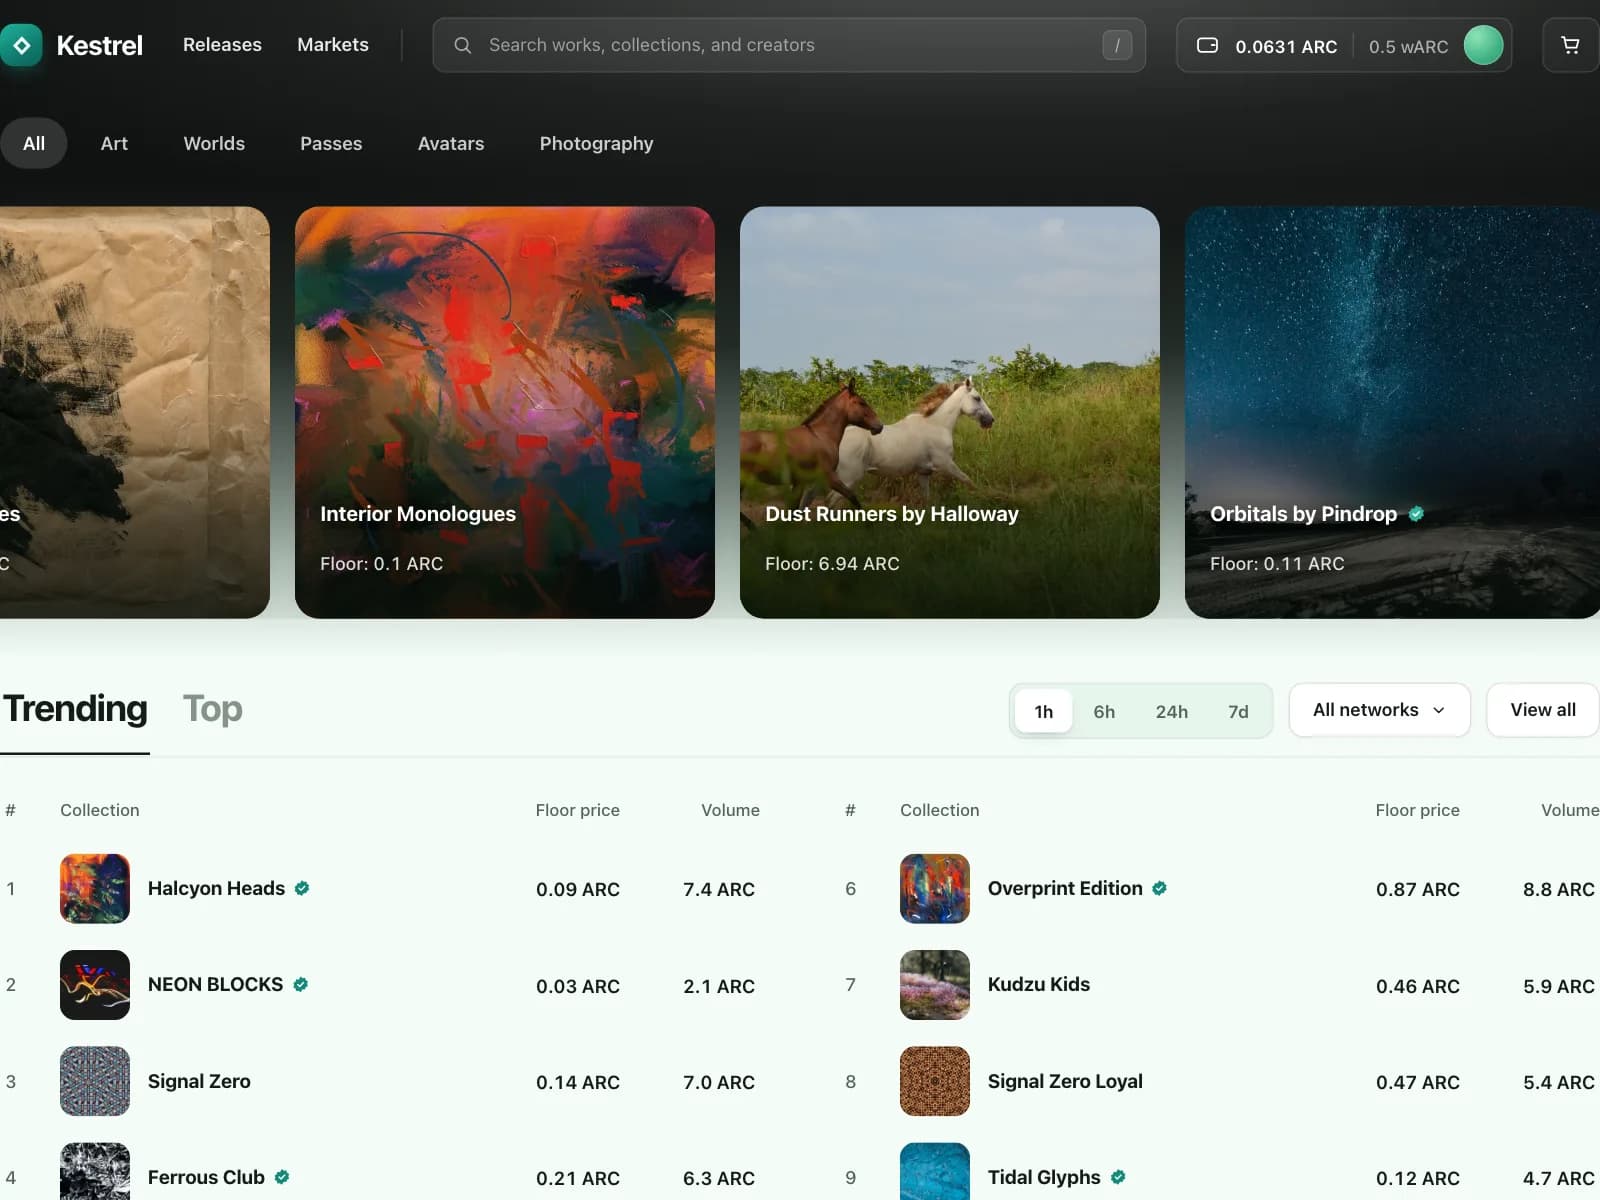Open Signal Zero Loyal collection thumbnail
The width and height of the screenshot is (1600, 1200).
pos(935,1081)
